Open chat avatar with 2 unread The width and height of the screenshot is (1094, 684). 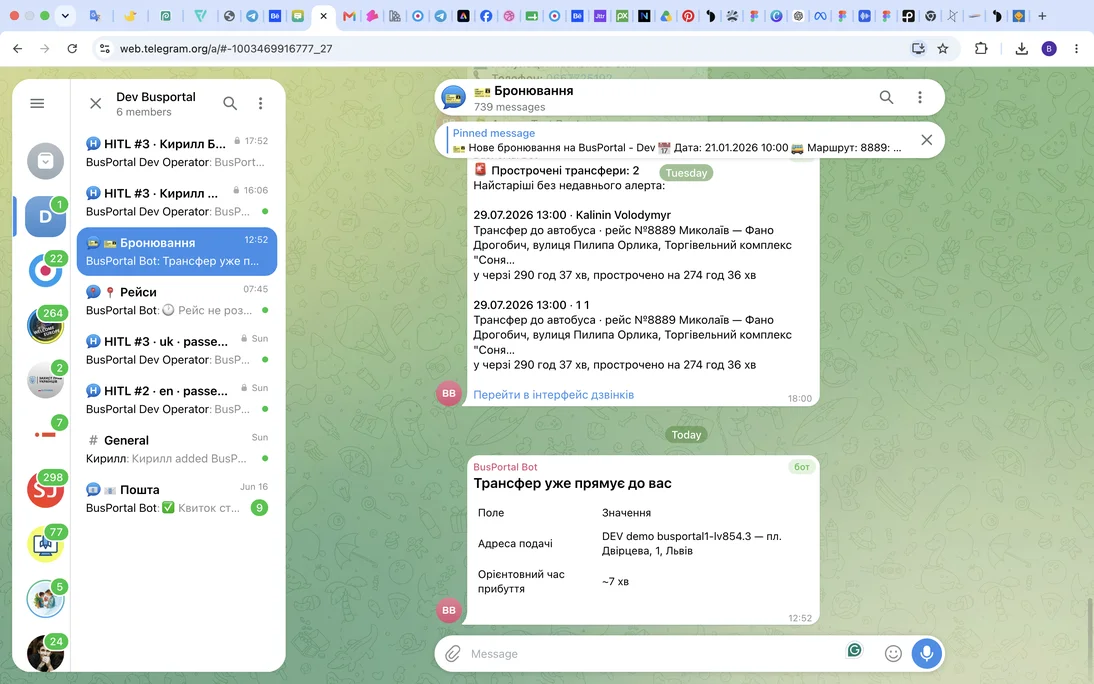pos(45,380)
